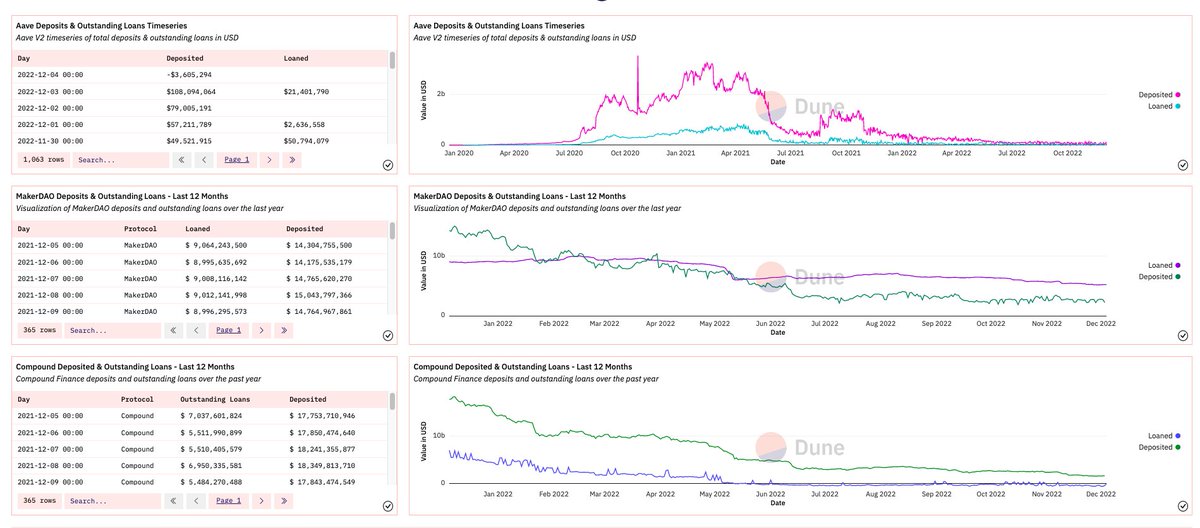Open the Page 1 link in the Aave table

pos(236,159)
